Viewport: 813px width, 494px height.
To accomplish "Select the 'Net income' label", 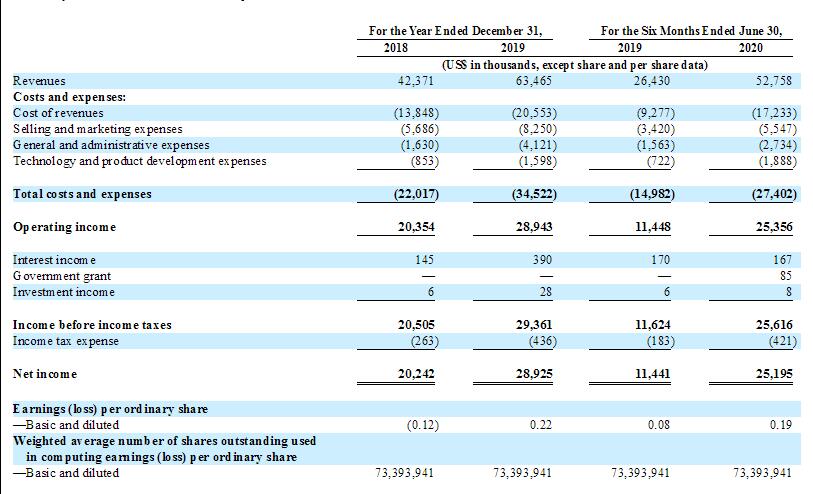I will click(x=45, y=374).
